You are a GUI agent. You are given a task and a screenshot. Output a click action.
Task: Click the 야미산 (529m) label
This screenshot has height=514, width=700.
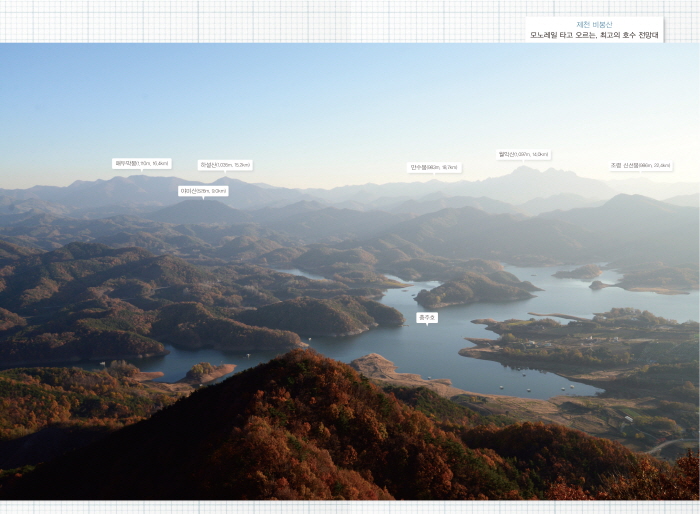pos(203,190)
